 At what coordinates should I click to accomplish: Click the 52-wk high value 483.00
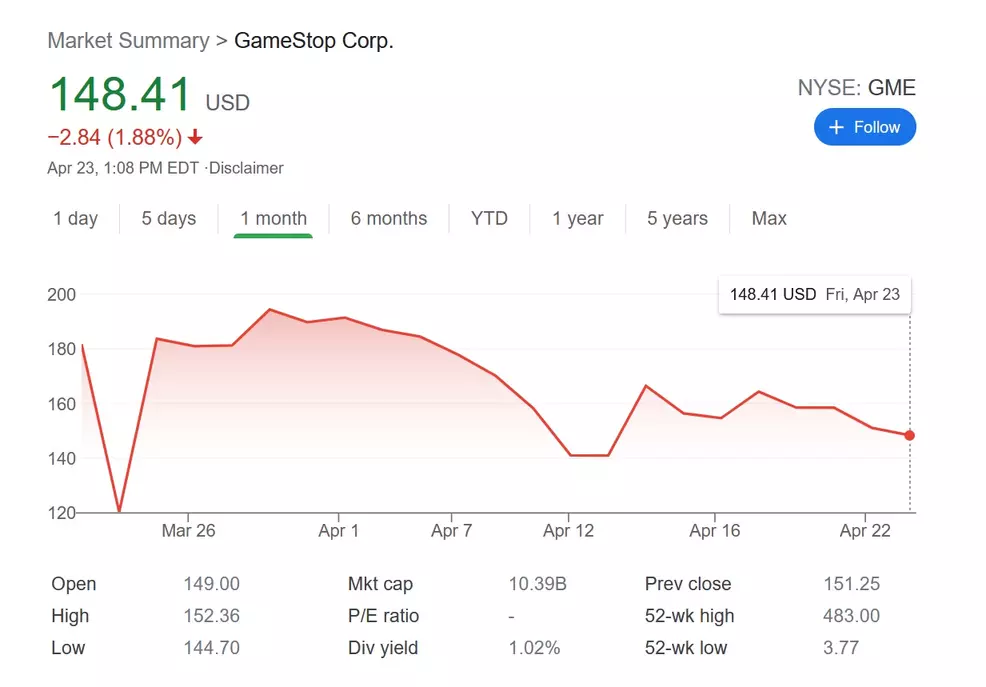(x=851, y=616)
